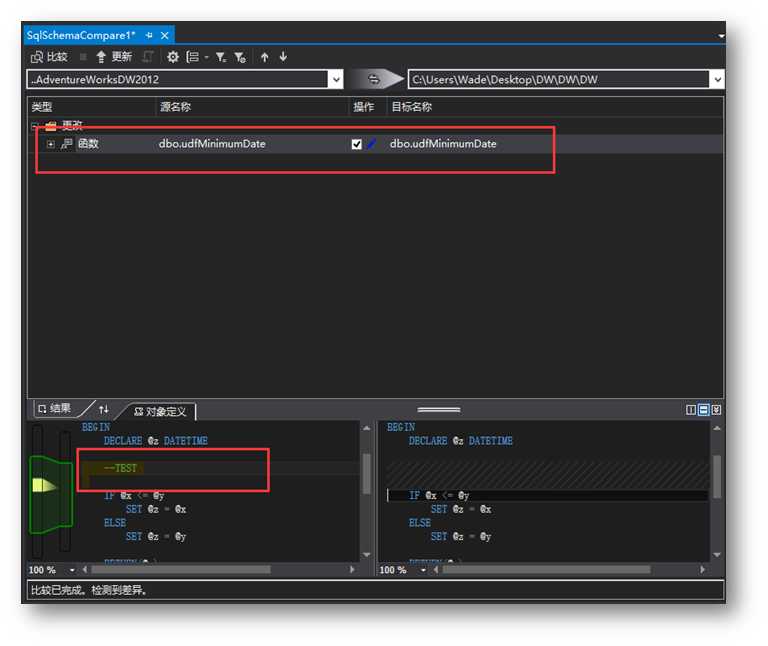The image size is (768, 646).
Task: Click the 操作 column header
Action: point(367,107)
